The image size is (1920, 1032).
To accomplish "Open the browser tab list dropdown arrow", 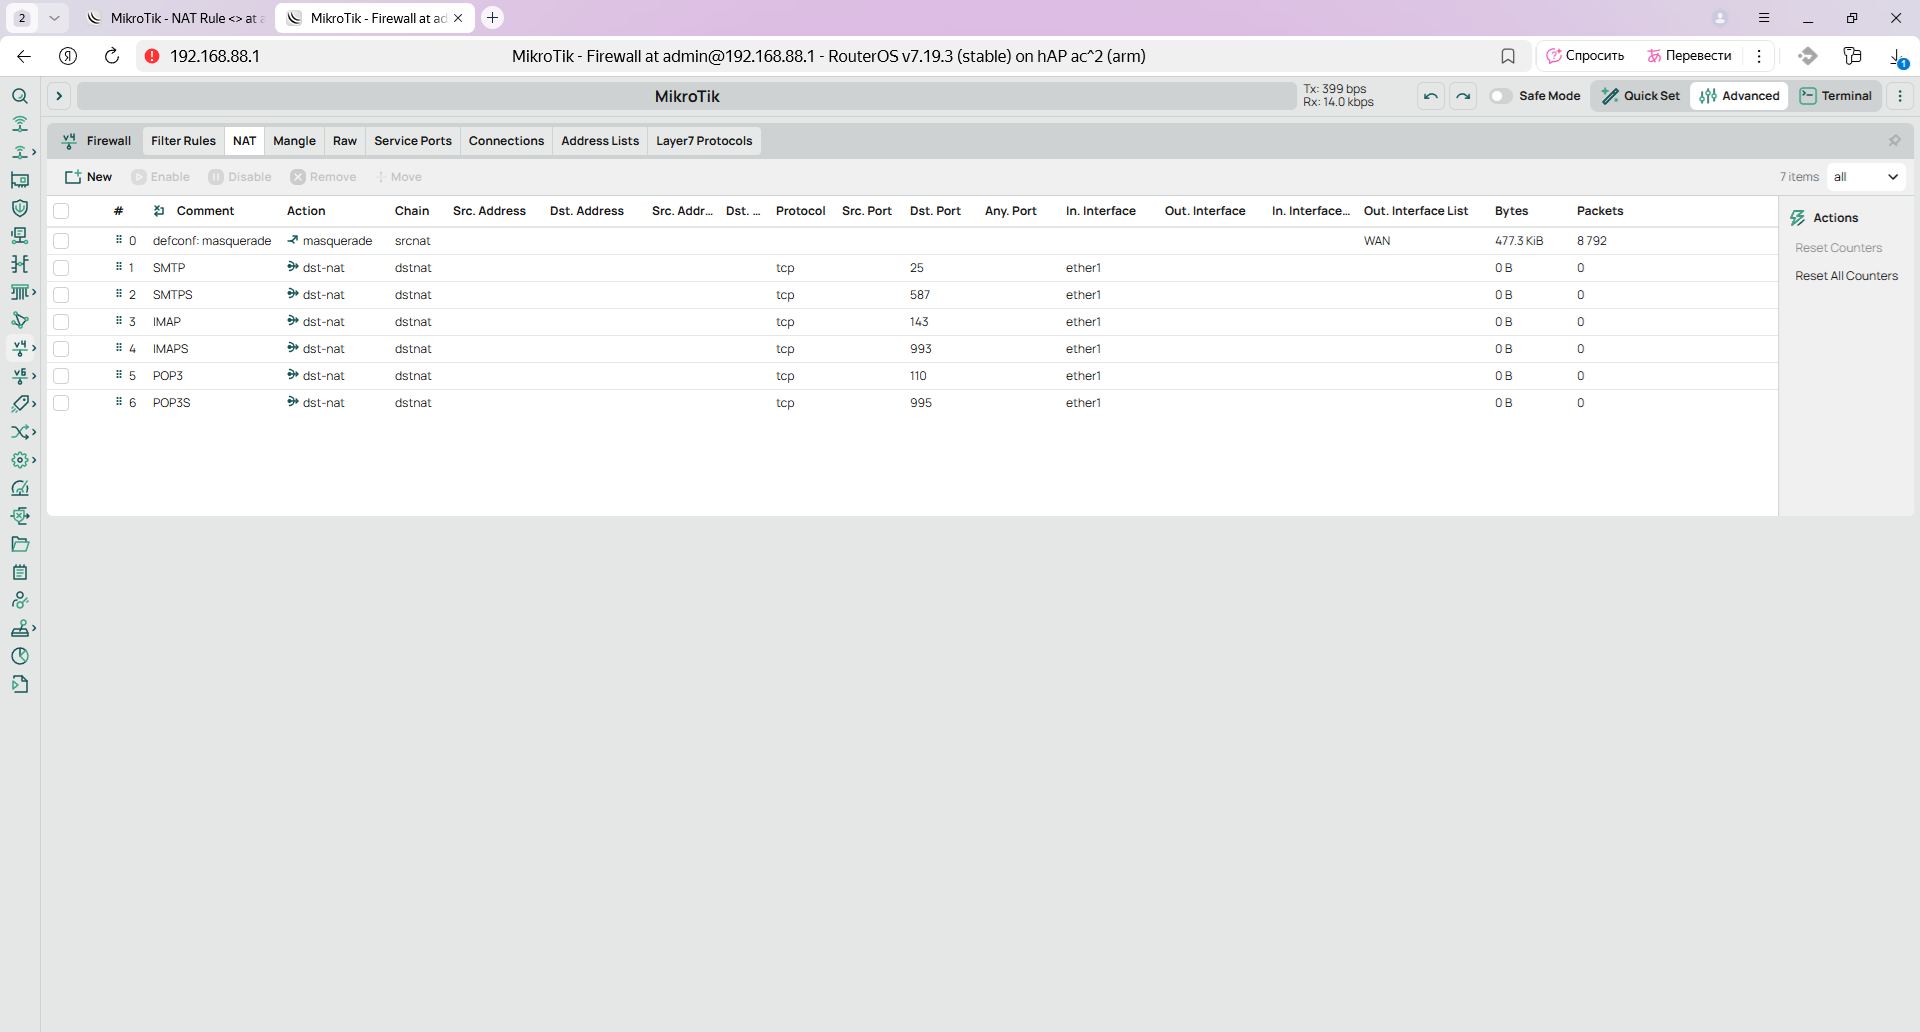I will pos(54,18).
